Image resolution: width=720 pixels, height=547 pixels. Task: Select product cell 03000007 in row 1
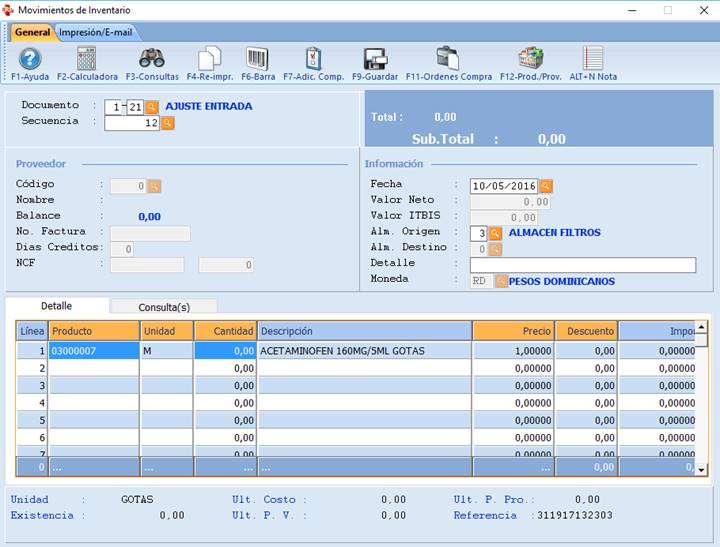[94, 351]
